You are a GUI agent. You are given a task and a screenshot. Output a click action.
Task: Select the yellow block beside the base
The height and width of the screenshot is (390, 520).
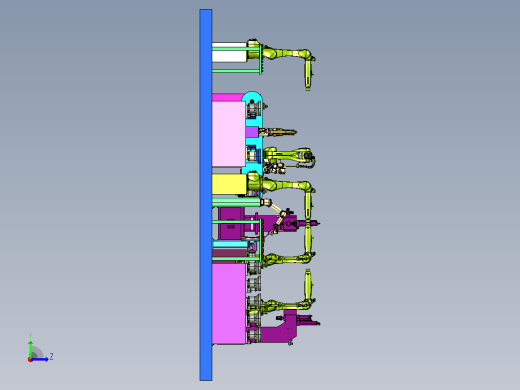[229, 184]
